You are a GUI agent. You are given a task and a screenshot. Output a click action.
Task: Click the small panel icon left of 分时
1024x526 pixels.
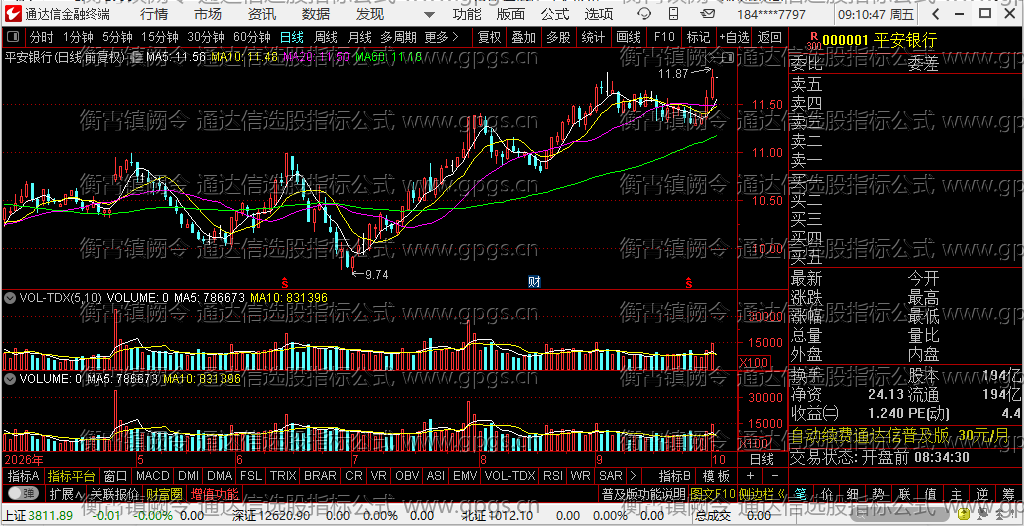click(13, 37)
